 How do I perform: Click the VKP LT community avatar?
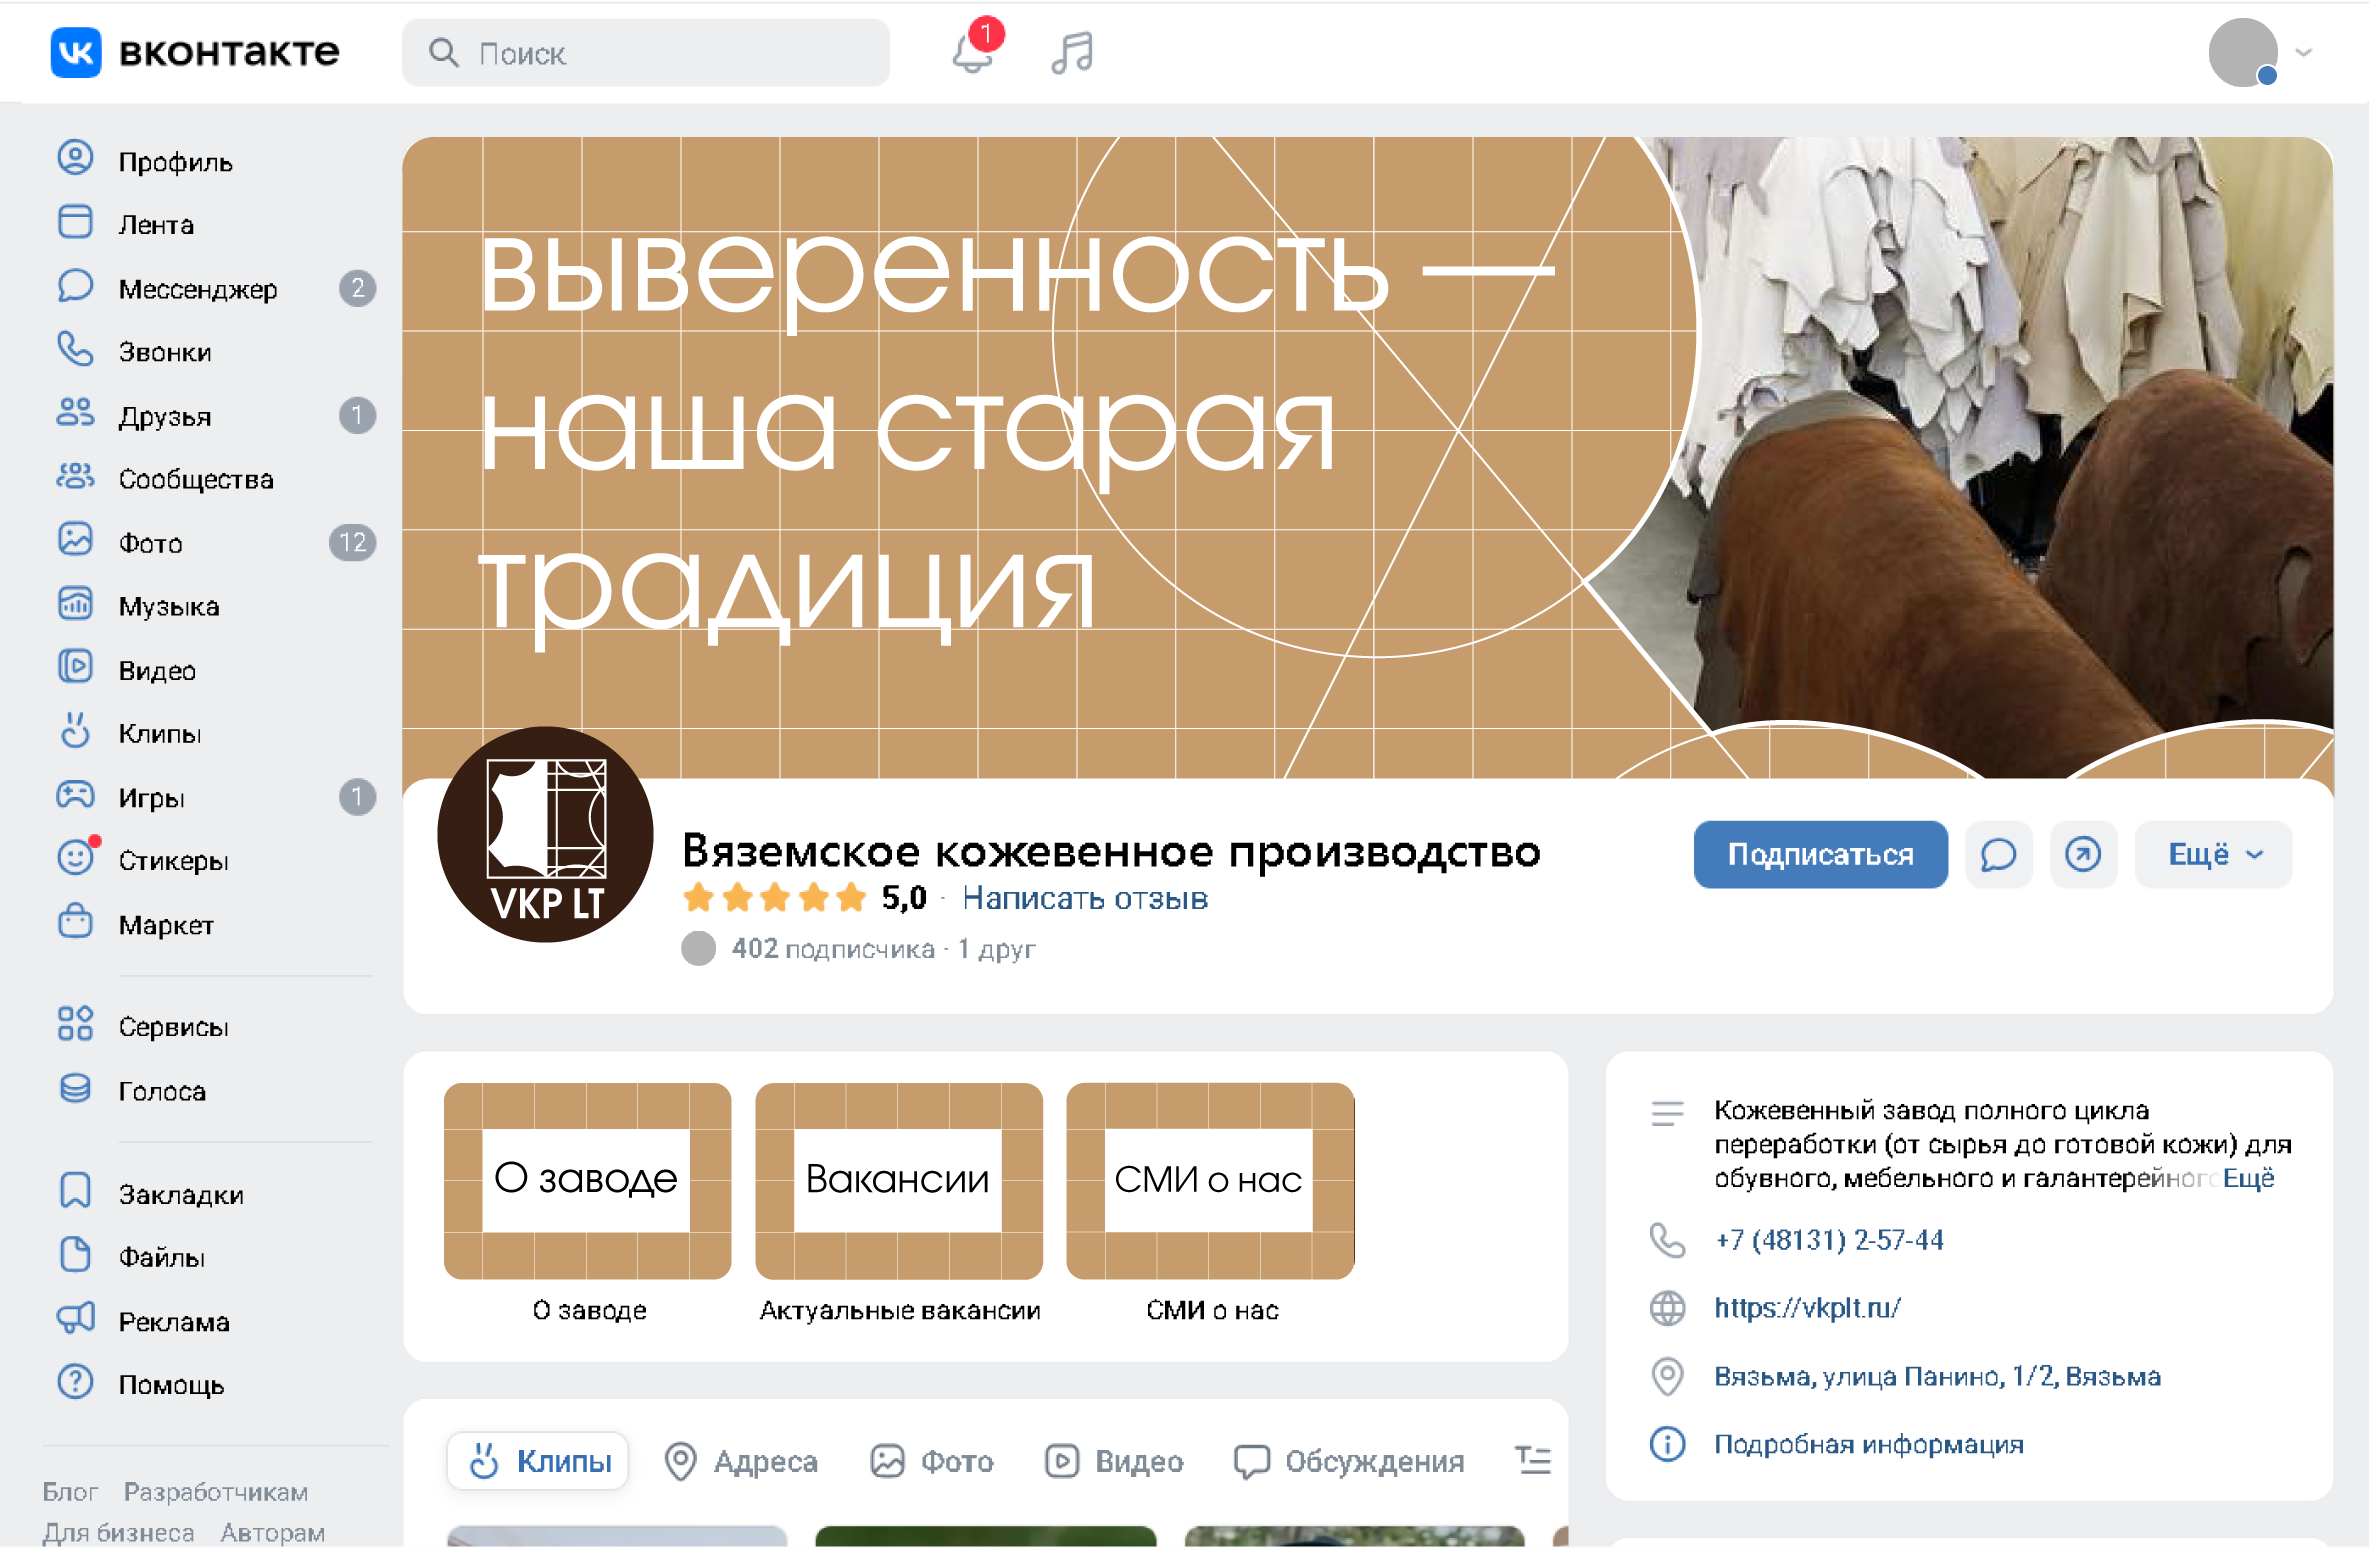(x=546, y=834)
